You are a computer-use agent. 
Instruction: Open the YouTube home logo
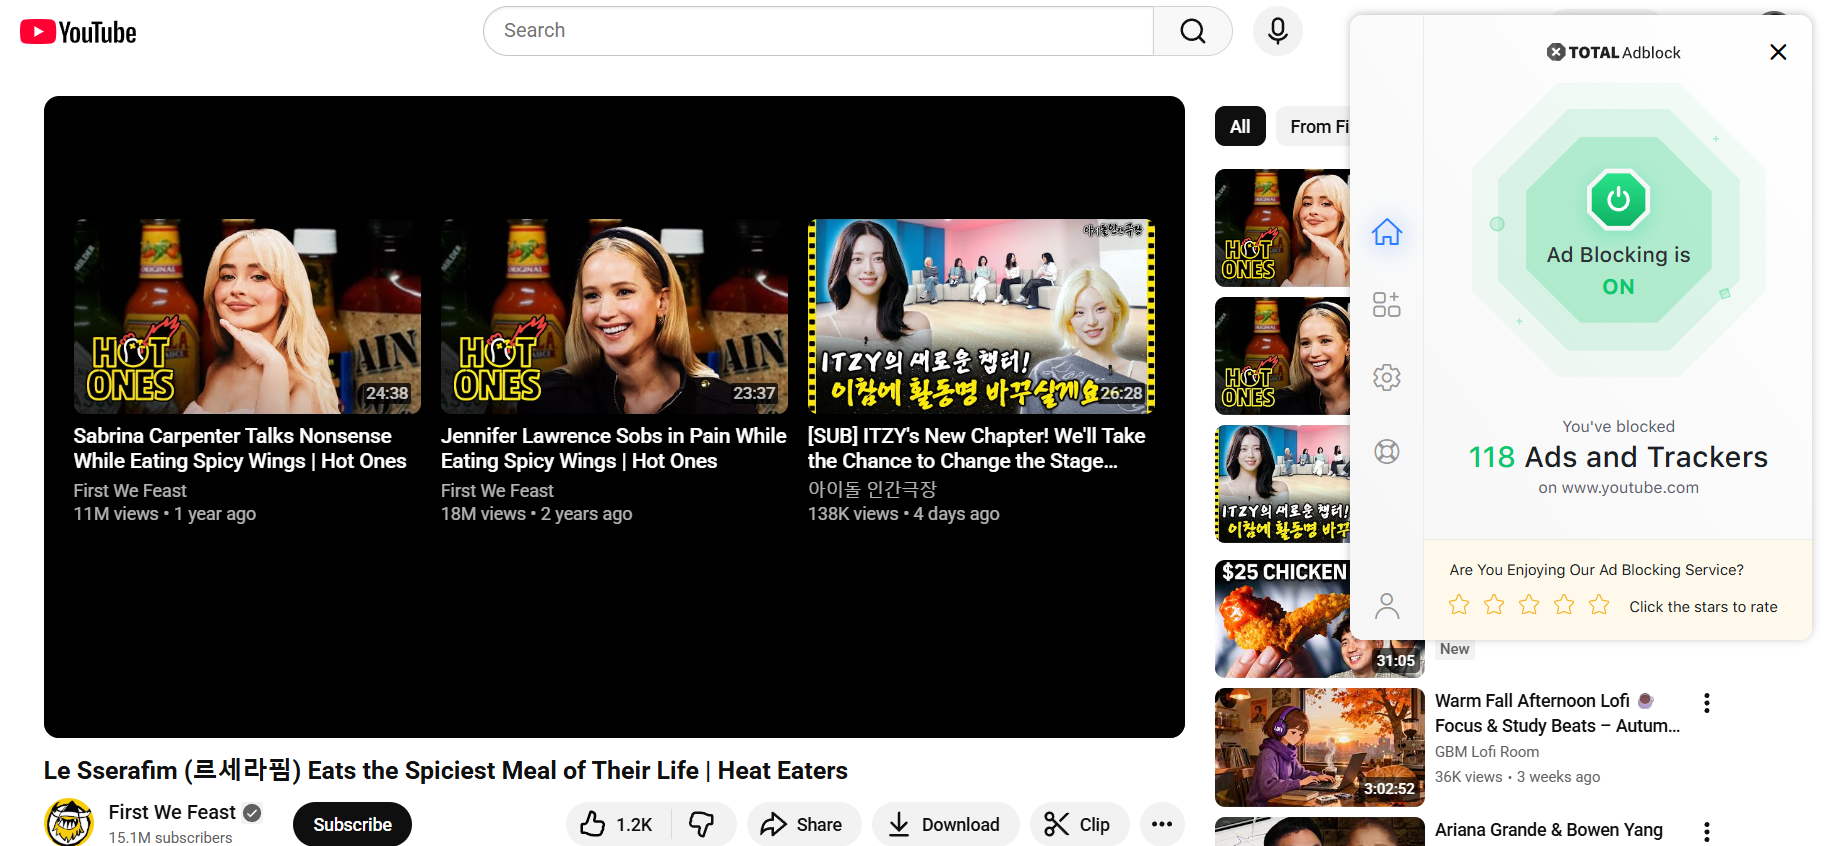click(x=78, y=32)
